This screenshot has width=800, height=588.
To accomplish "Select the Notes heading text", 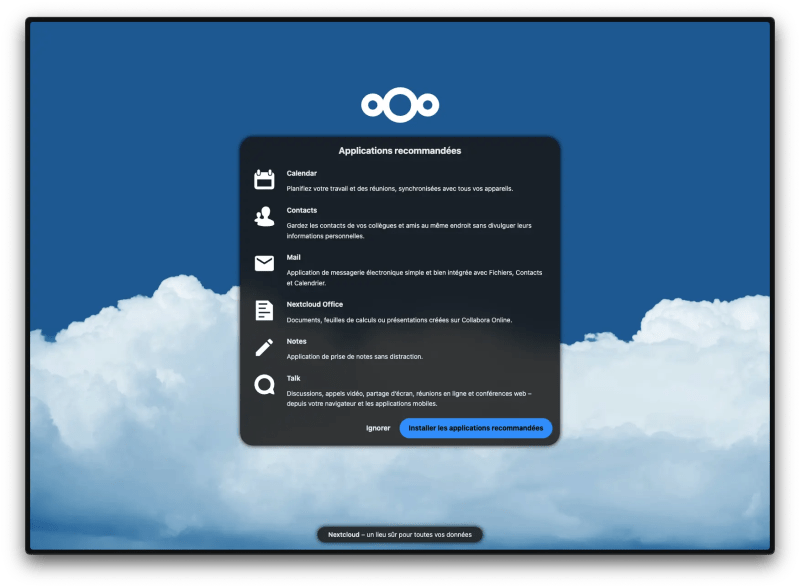I will click(x=297, y=340).
